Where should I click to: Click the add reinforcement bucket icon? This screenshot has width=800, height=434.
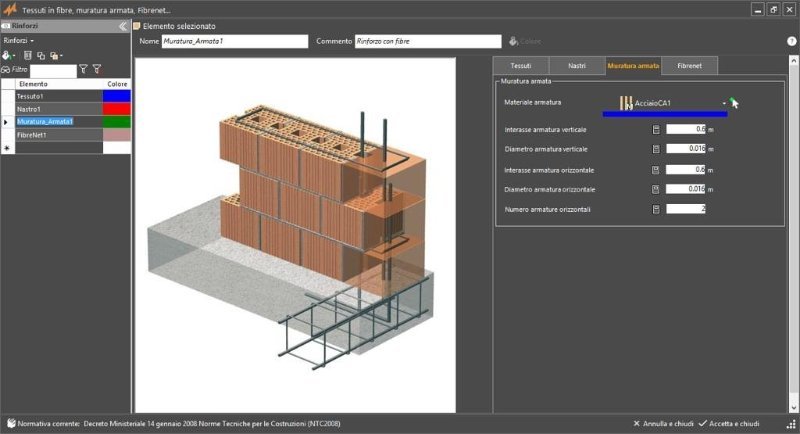coord(7,55)
